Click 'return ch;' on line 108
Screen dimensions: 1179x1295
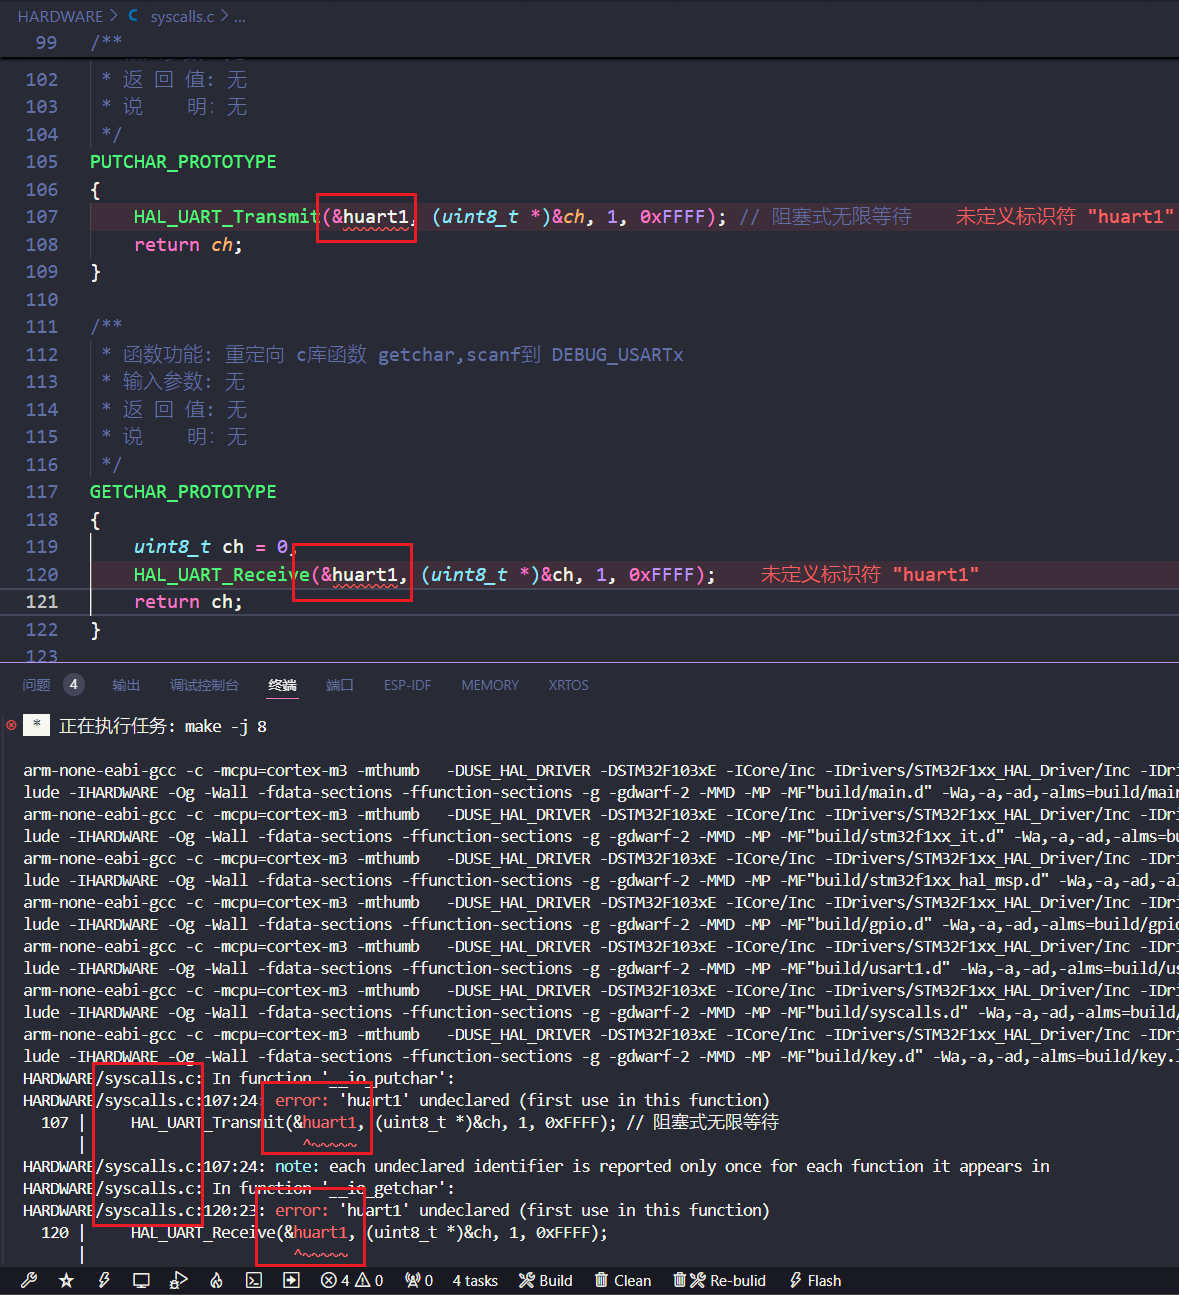tap(188, 245)
